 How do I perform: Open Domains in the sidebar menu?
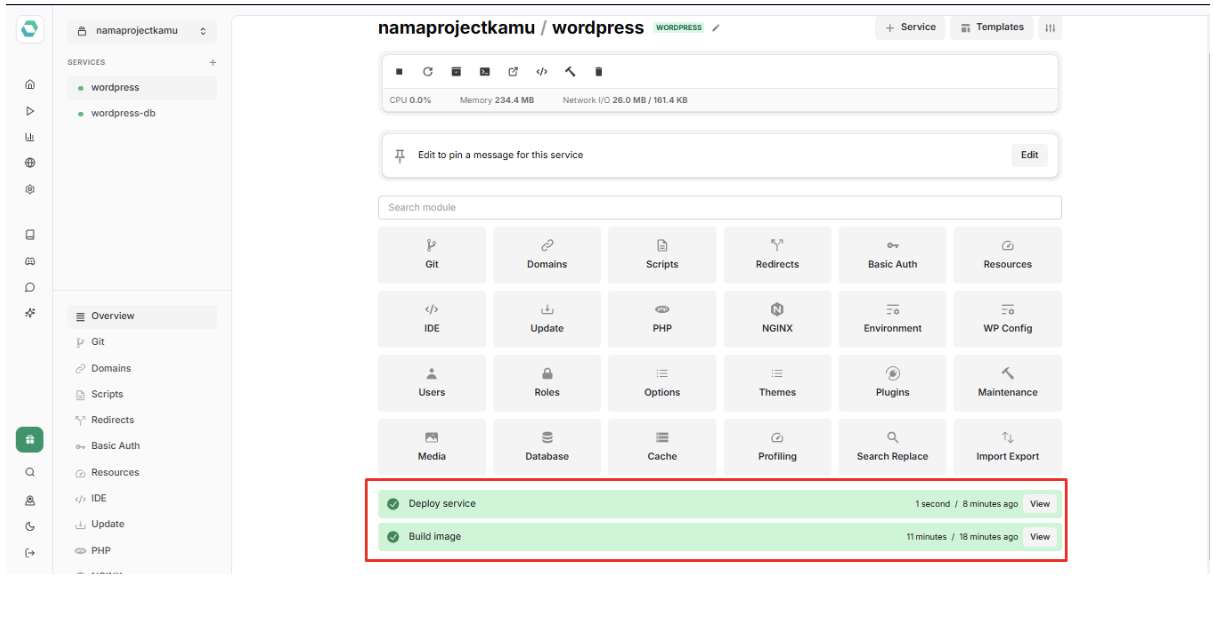tap(142, 368)
